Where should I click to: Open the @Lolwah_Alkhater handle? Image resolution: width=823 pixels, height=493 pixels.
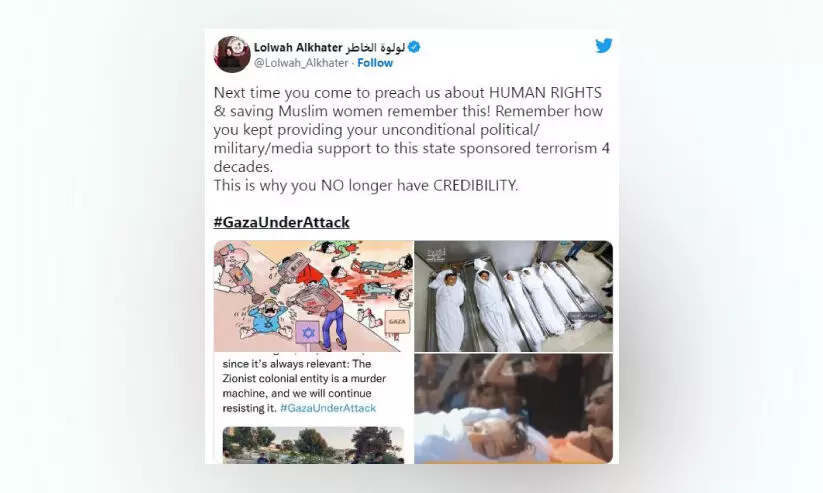click(x=301, y=63)
